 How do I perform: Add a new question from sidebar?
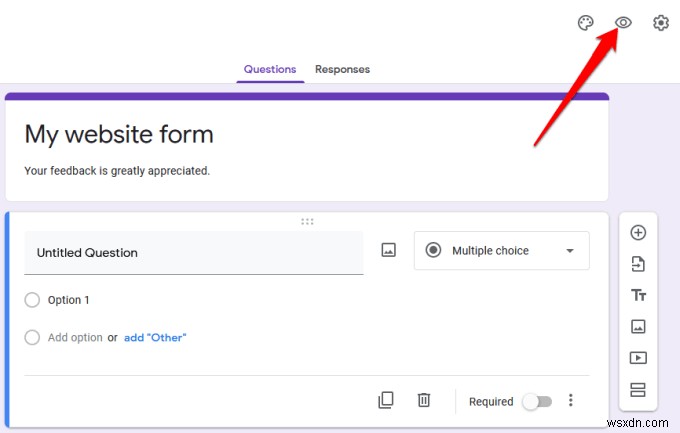[x=638, y=233]
